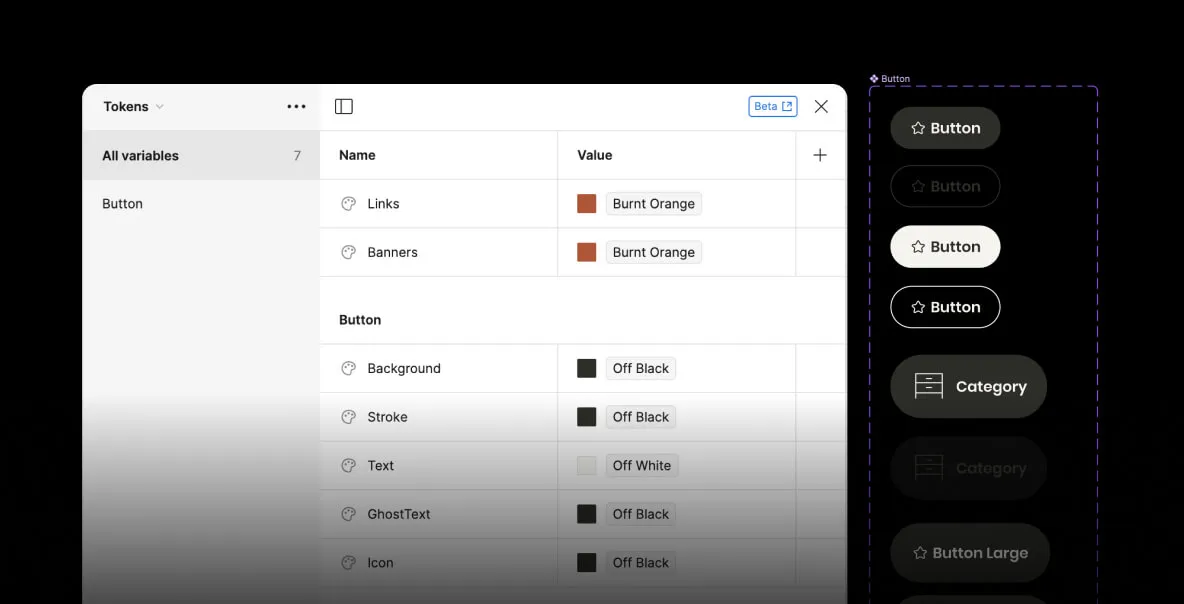
Task: Click the sidebar layout toggle icon in the toolbar
Action: [x=343, y=105]
